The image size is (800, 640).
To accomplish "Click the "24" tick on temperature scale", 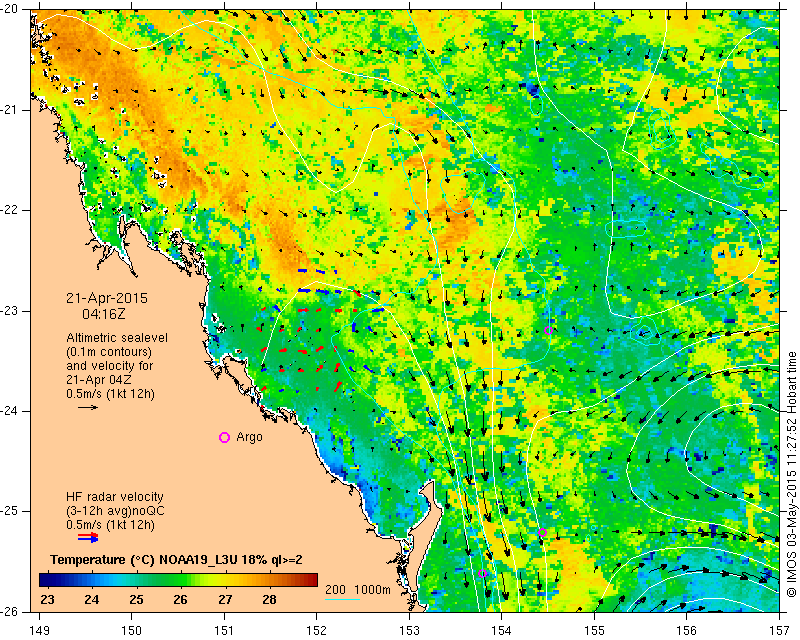I will [91, 599].
